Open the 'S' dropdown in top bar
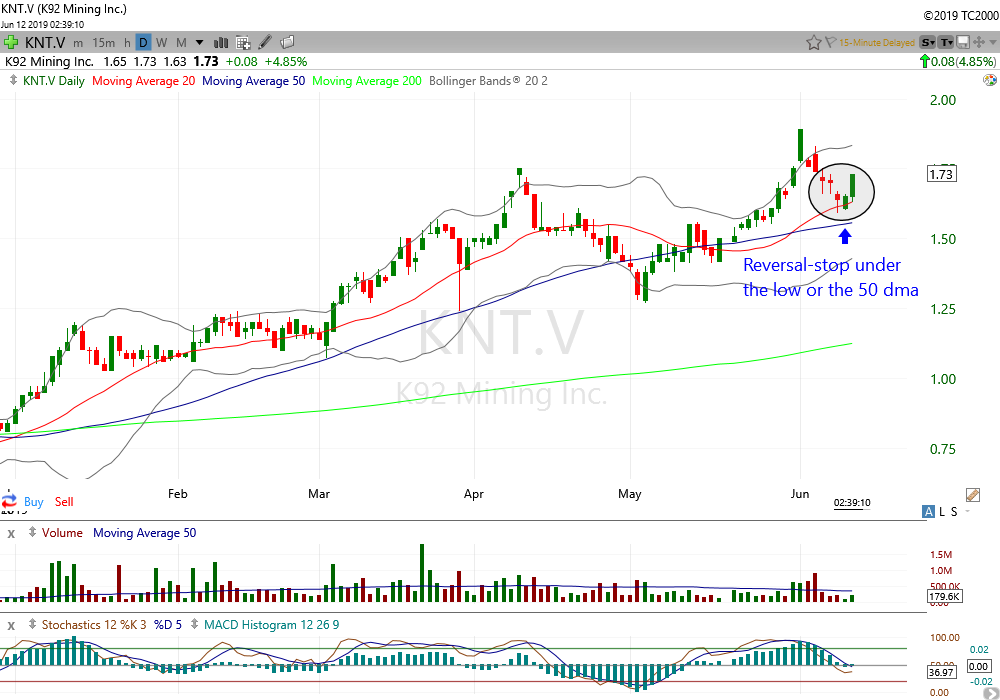The image size is (1000, 700). pos(928,43)
